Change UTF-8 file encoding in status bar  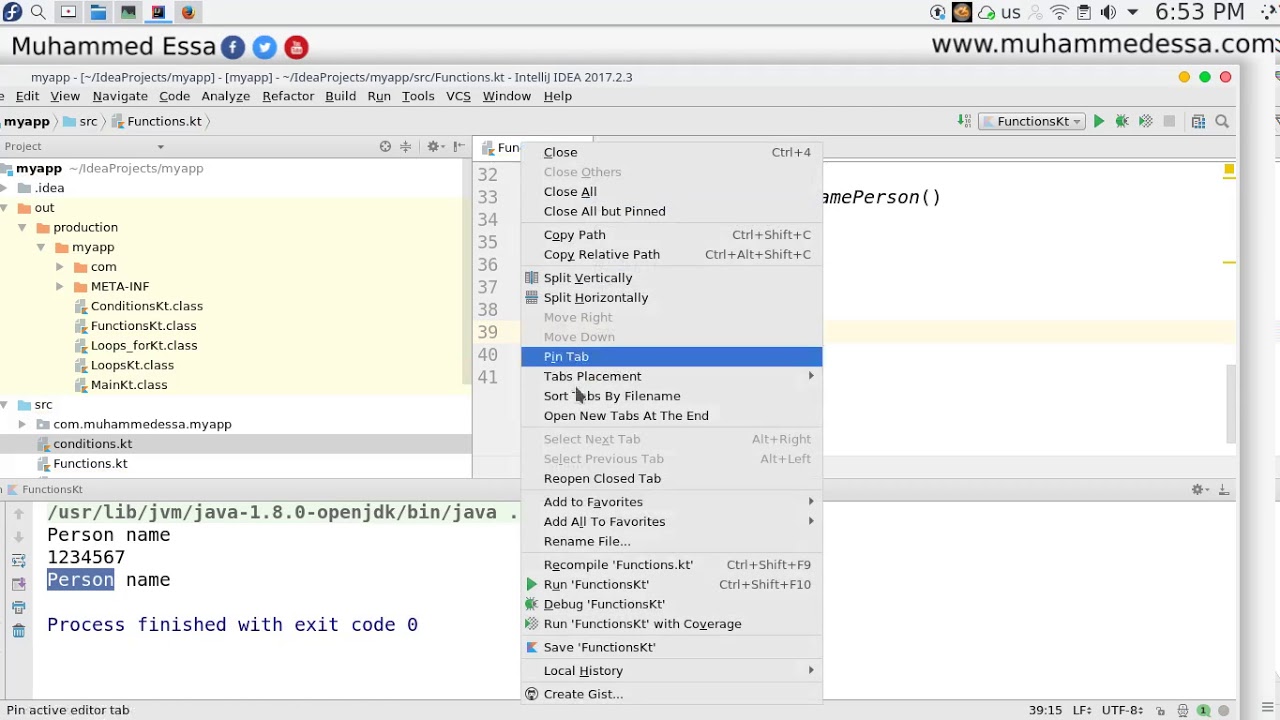[1122, 710]
